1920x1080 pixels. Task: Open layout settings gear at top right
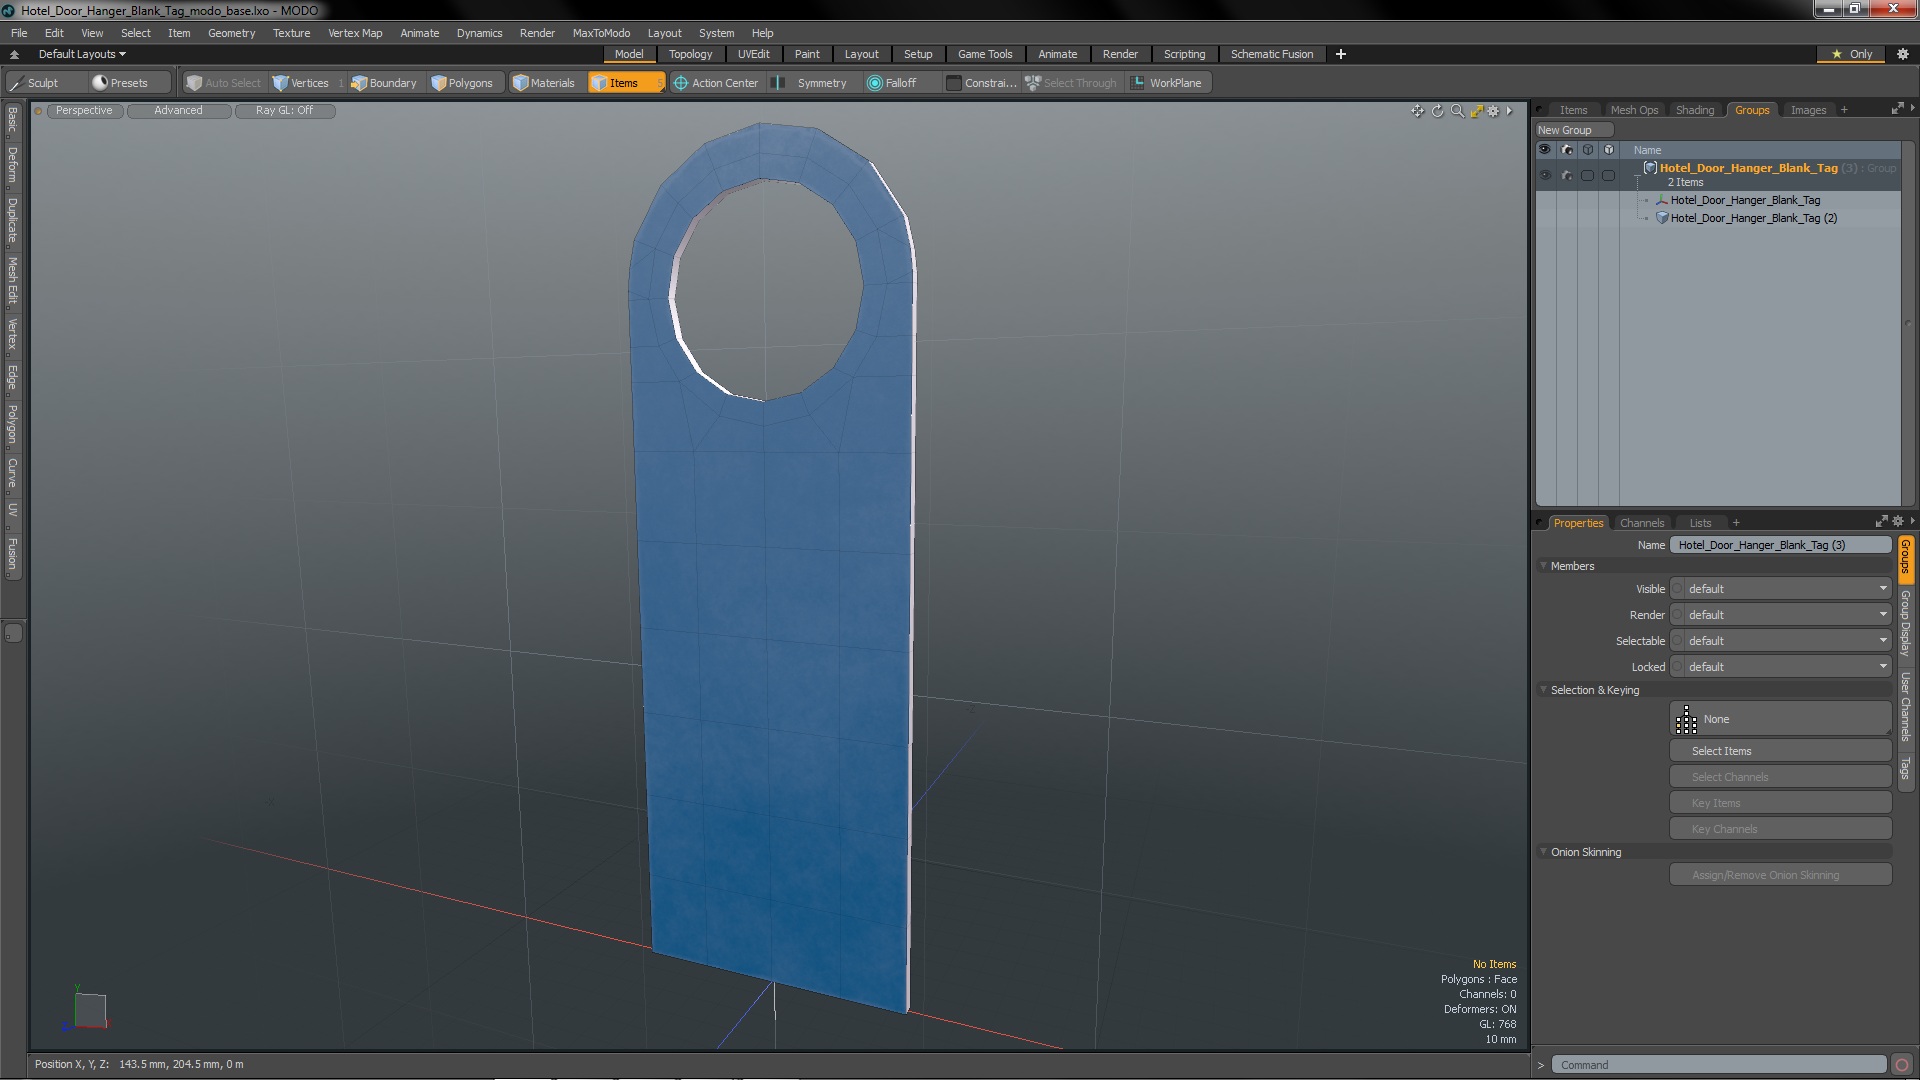[x=1902, y=54]
